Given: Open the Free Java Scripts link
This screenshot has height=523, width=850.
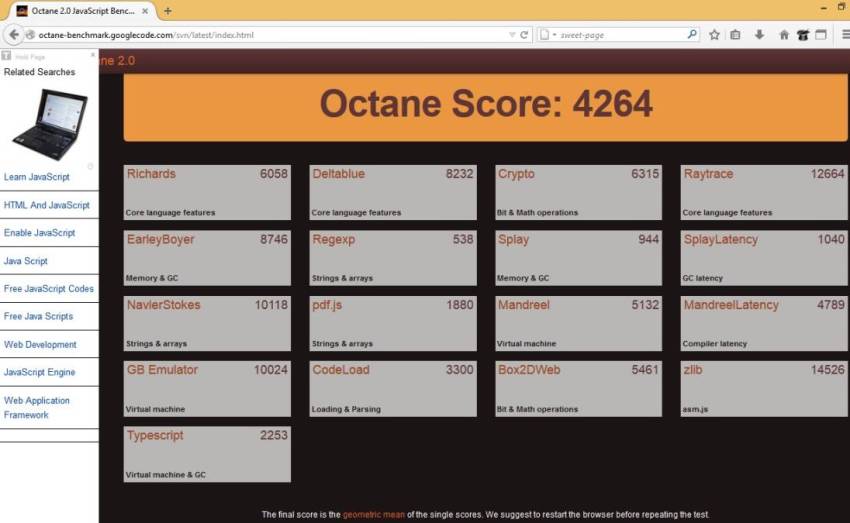Looking at the screenshot, I should [38, 317].
